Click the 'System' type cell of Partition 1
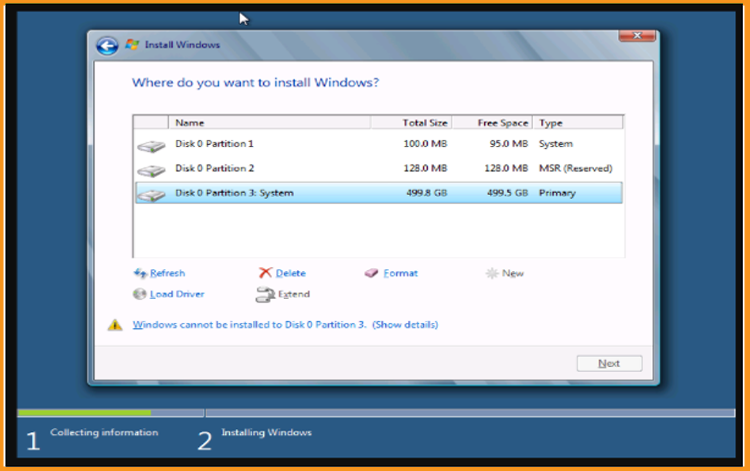 [x=555, y=144]
